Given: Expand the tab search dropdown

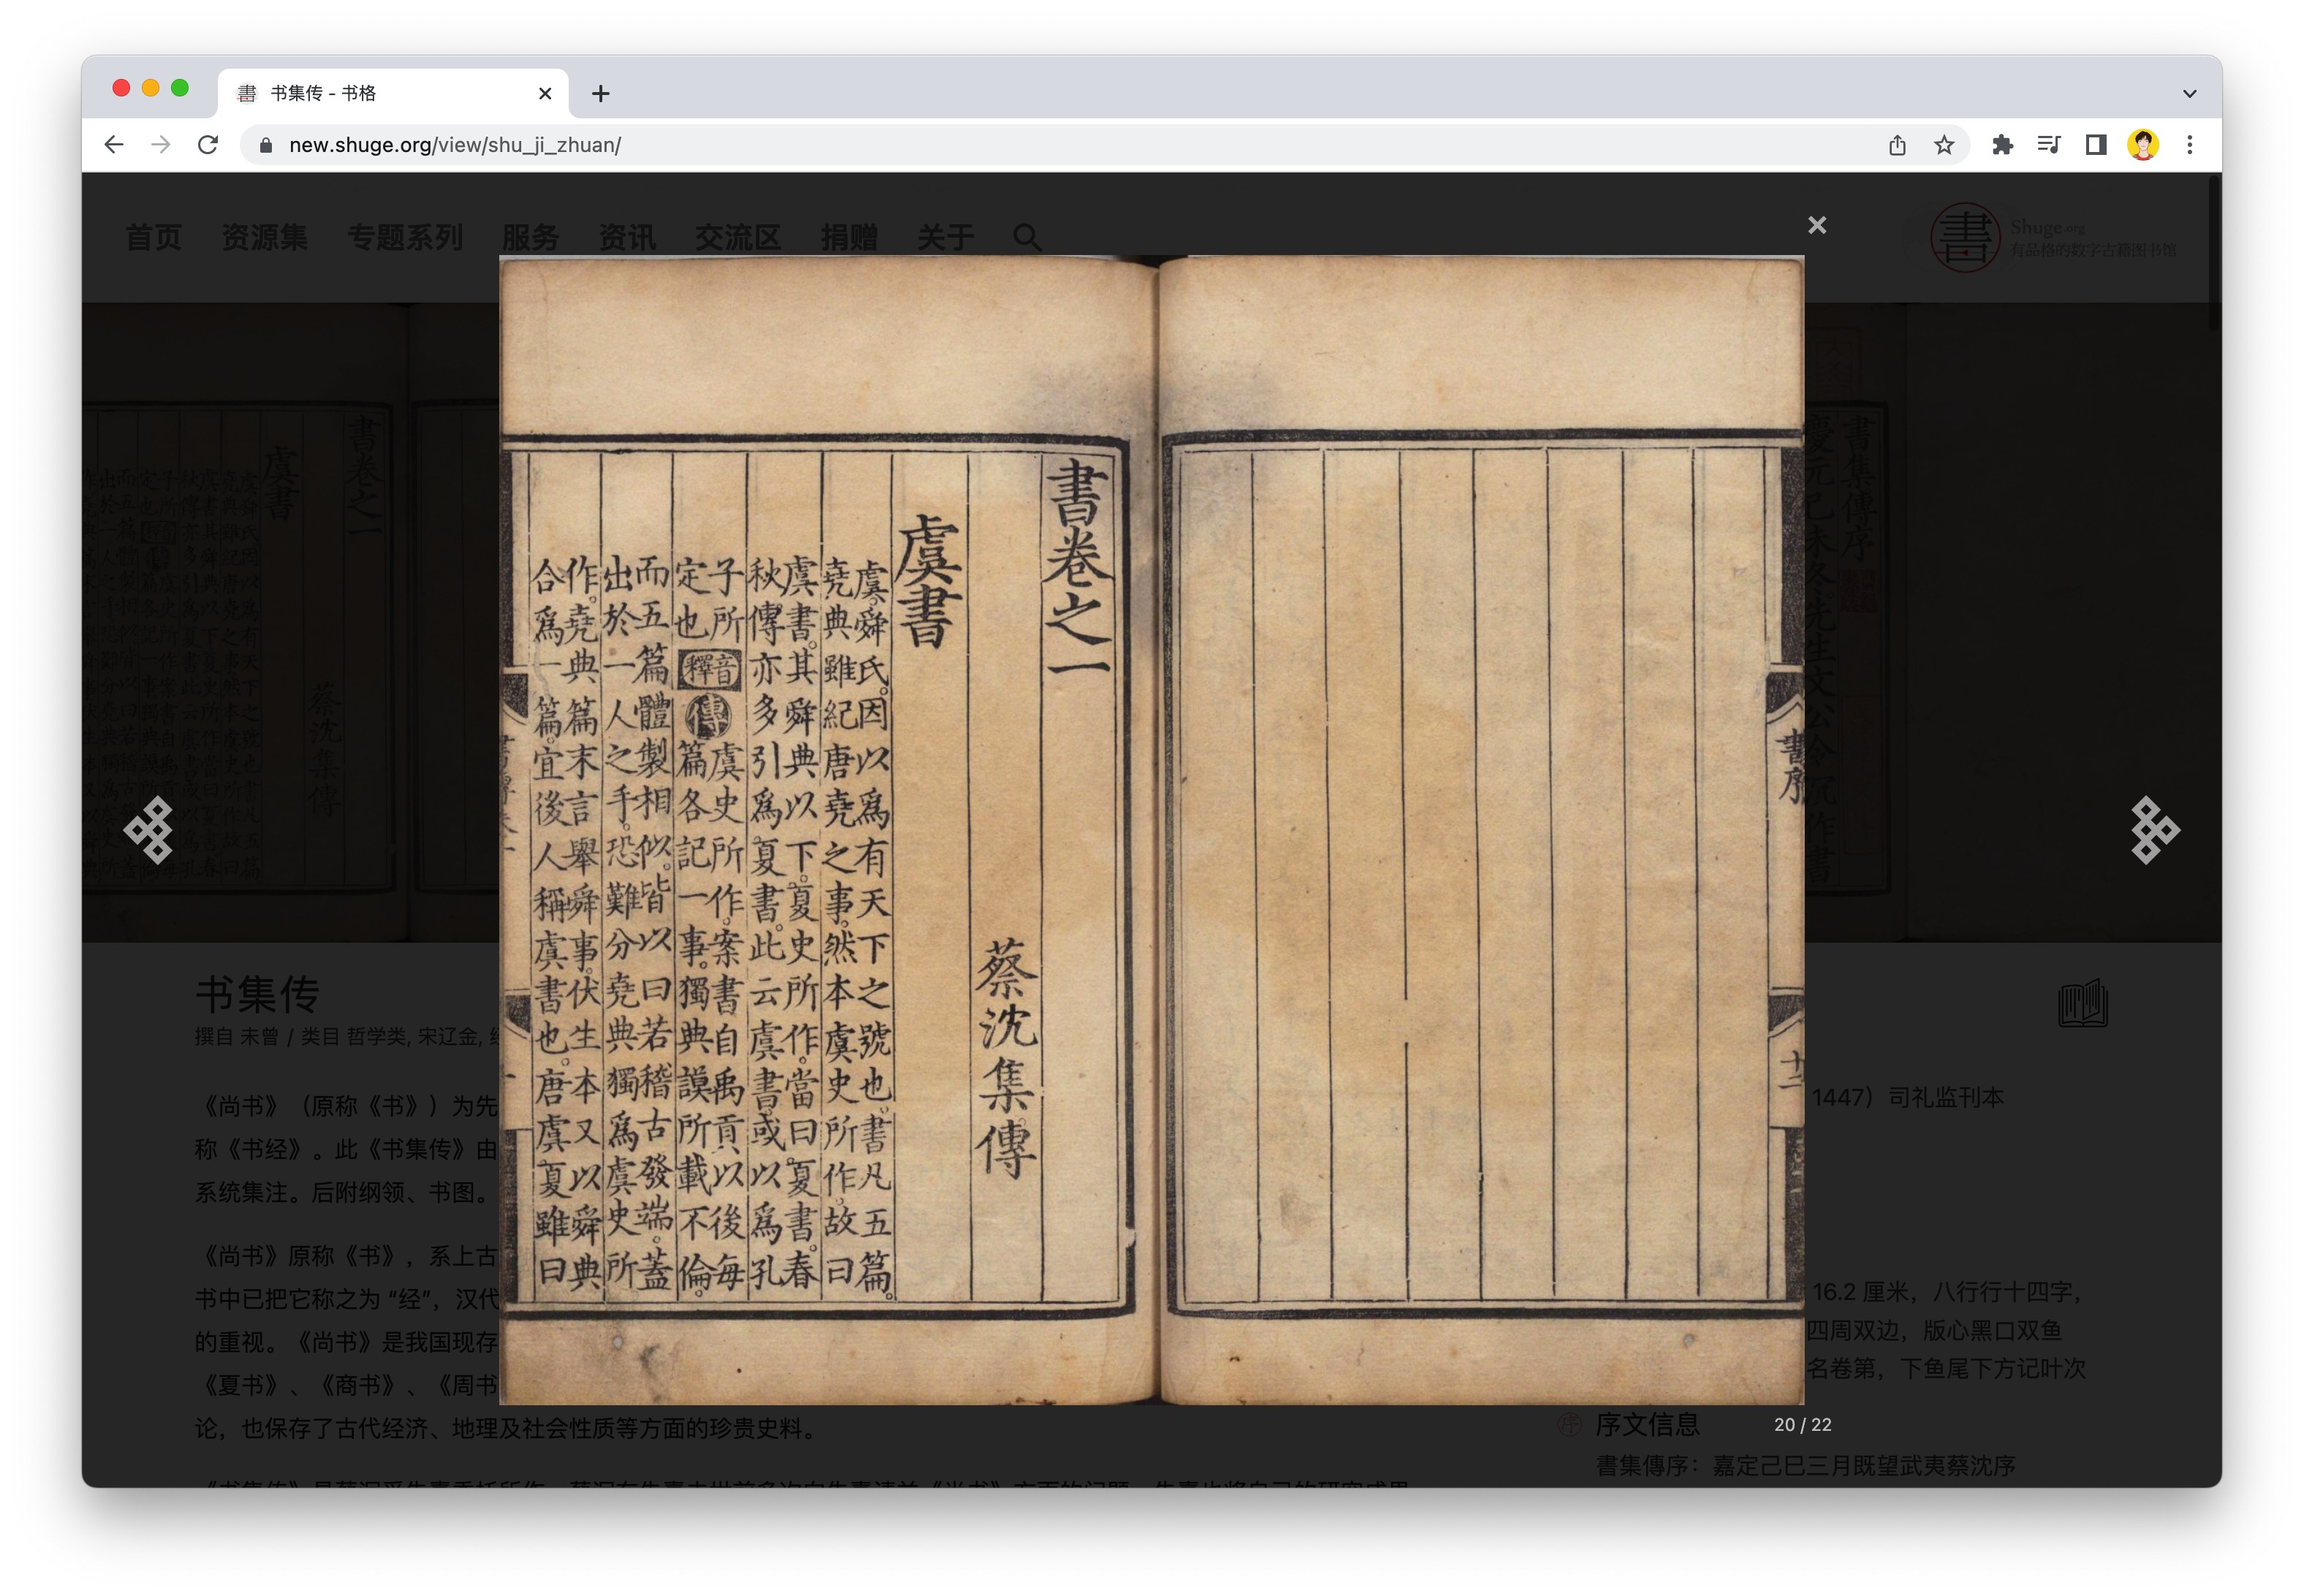Looking at the screenshot, I should (x=2189, y=93).
